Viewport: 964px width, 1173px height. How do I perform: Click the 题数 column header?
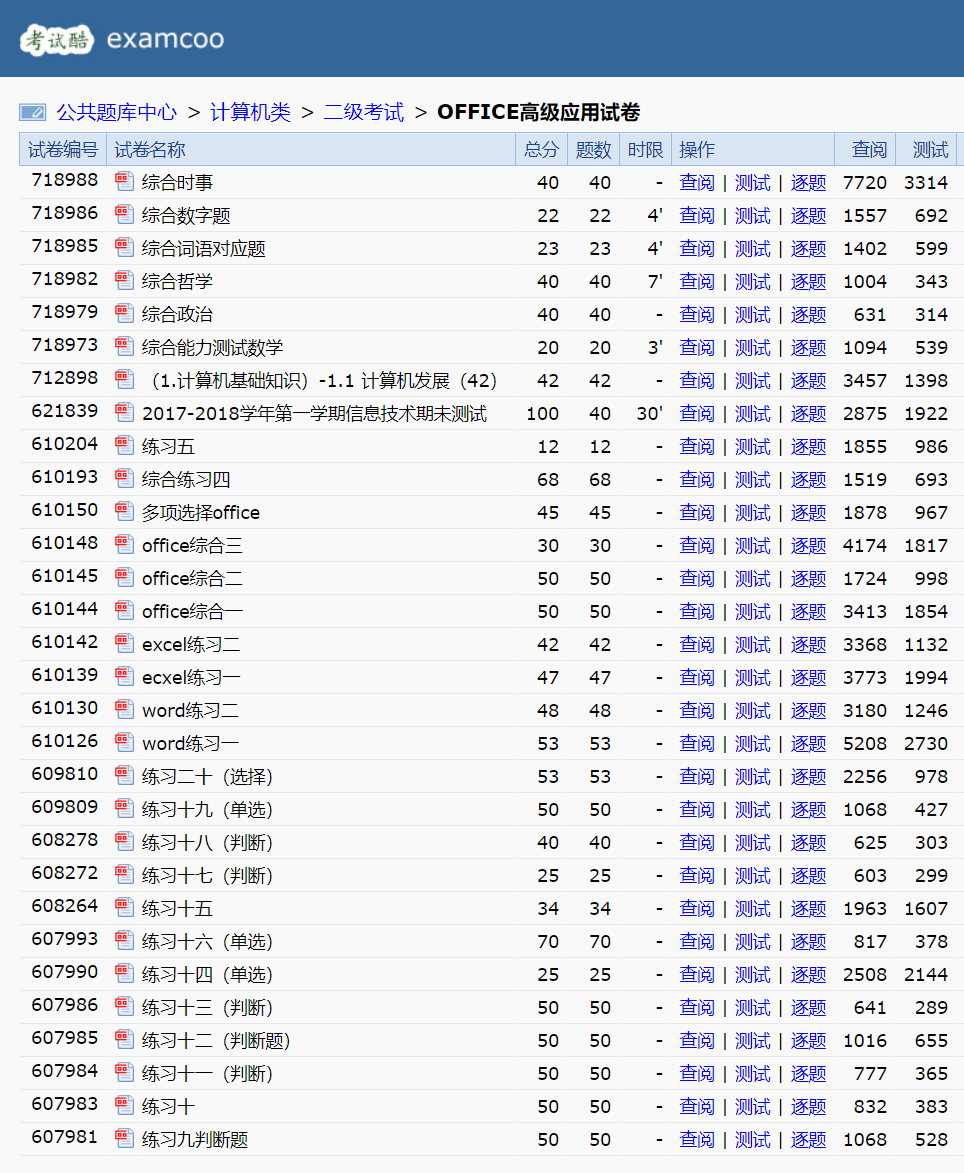click(x=593, y=150)
